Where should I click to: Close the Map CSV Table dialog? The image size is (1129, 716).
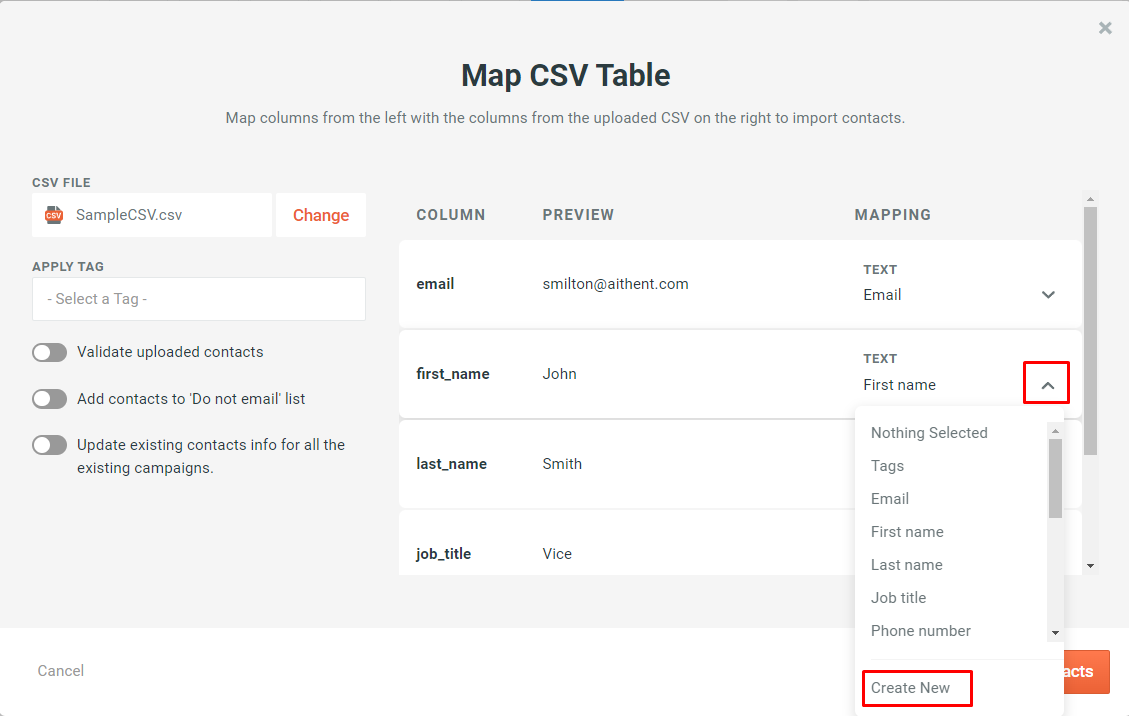[1105, 28]
